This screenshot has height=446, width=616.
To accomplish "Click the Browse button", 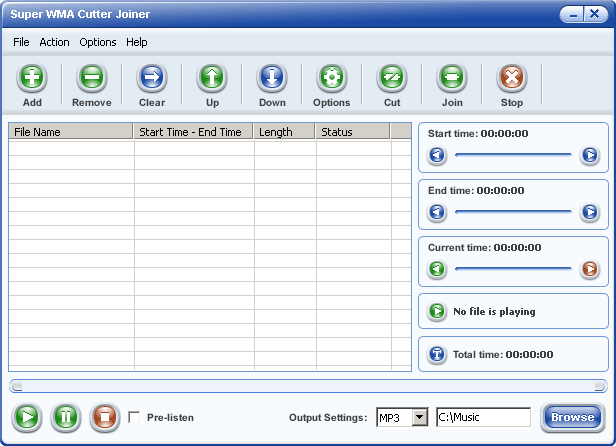I will [x=572, y=417].
